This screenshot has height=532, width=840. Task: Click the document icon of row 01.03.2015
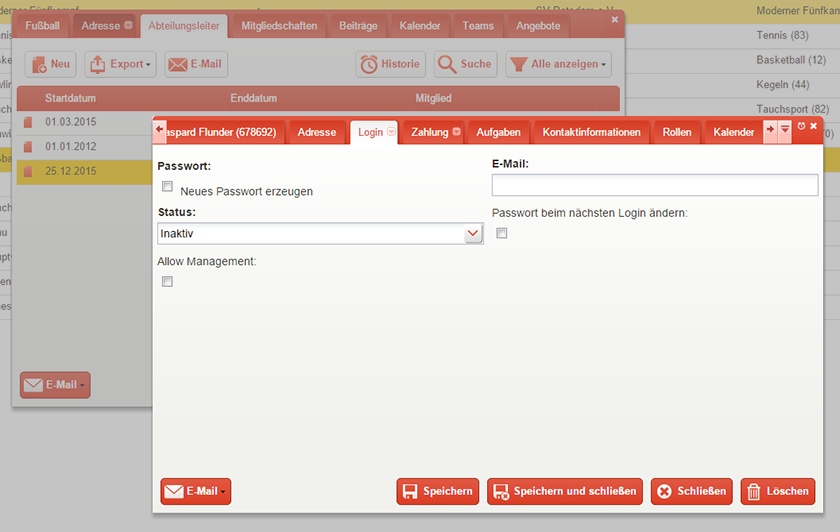click(x=28, y=122)
